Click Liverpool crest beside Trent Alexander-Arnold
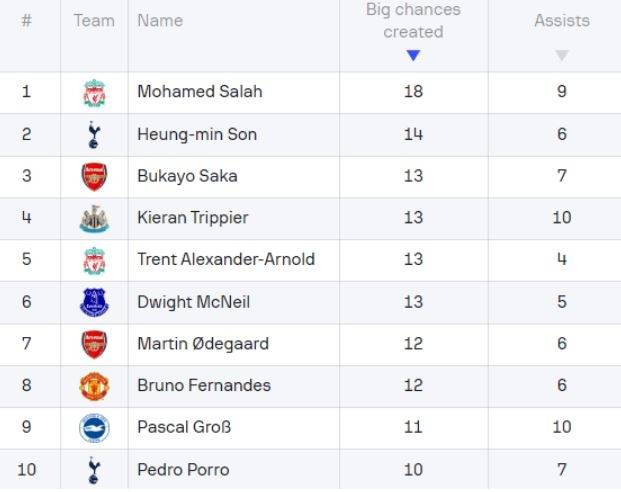Screen dimensions: 621x492 pyautogui.click(x=94, y=260)
